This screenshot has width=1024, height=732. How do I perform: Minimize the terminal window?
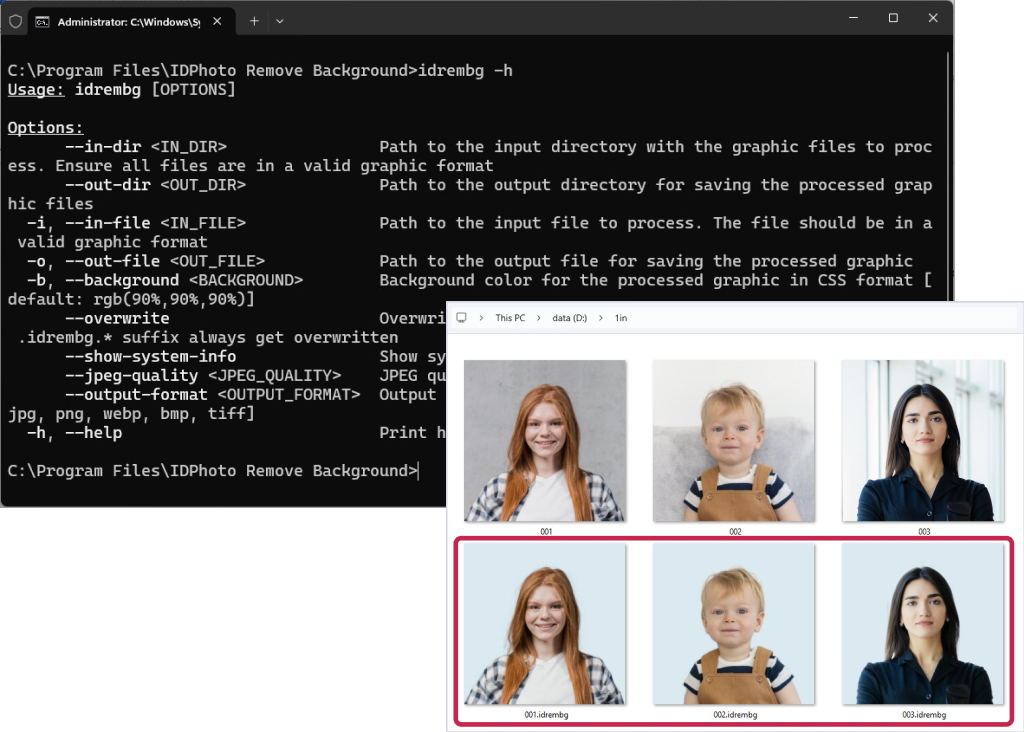coord(853,18)
